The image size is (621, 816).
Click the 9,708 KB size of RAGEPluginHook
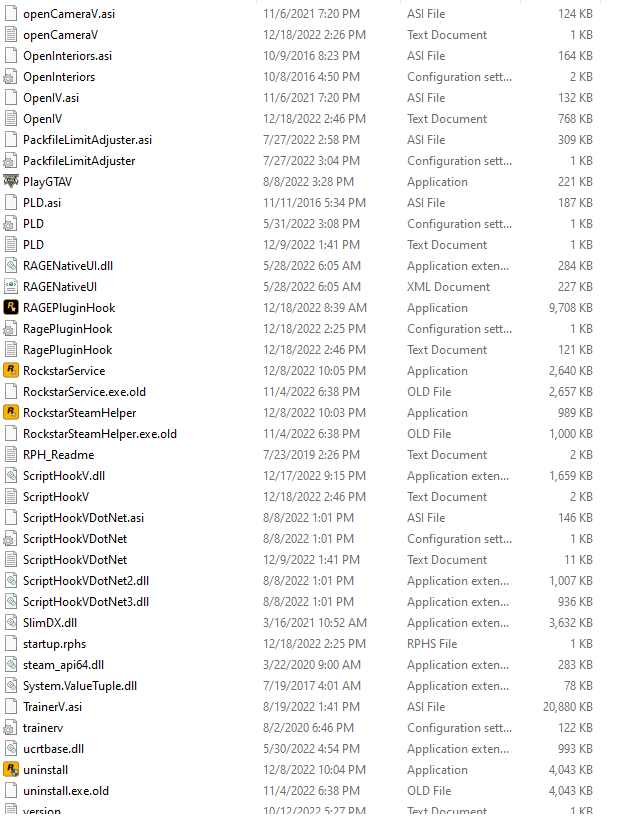[x=571, y=308]
